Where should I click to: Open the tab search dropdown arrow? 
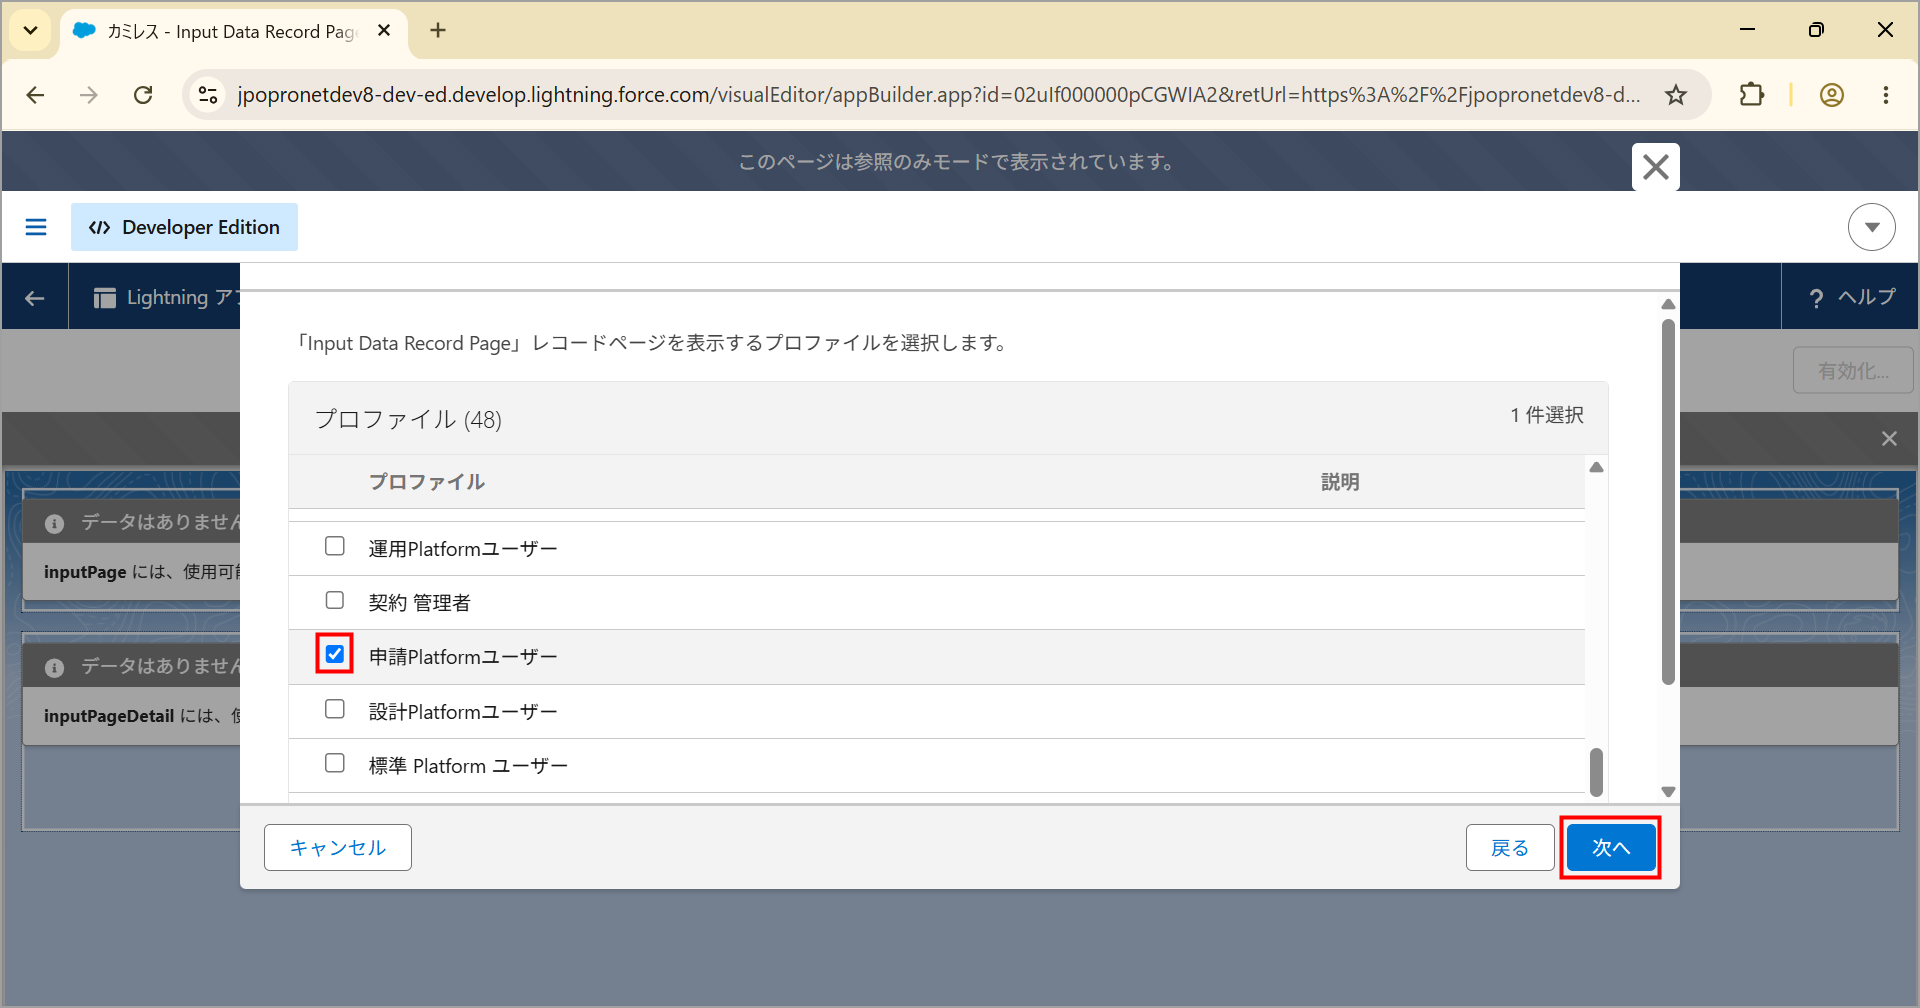click(x=31, y=30)
